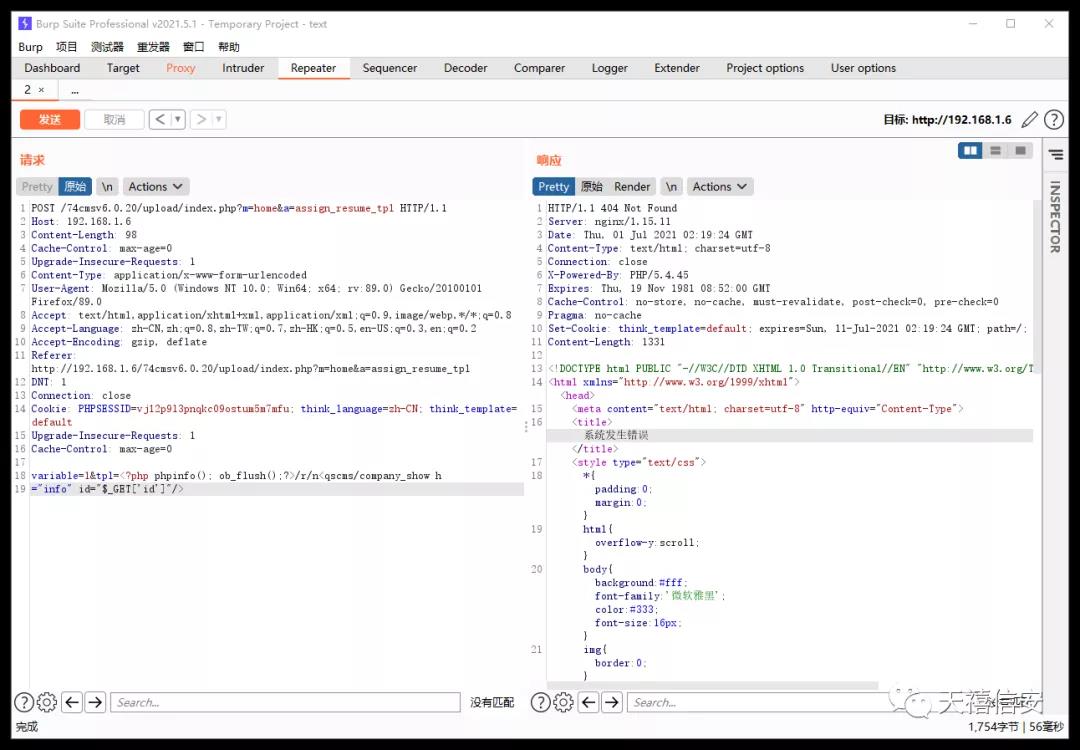Toggle \n non-printable chars in response

[671, 187]
